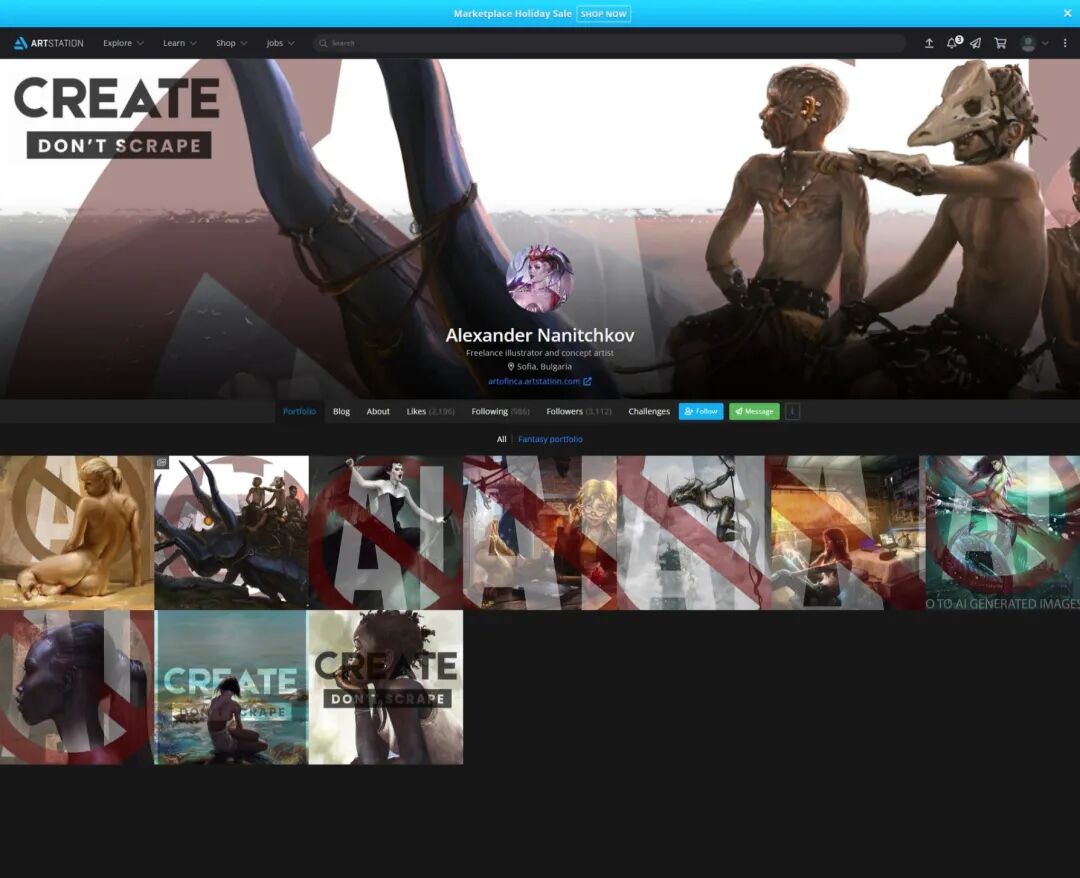Expand the Jobs dropdown
Screen dimensions: 1080x878
click(x=280, y=43)
